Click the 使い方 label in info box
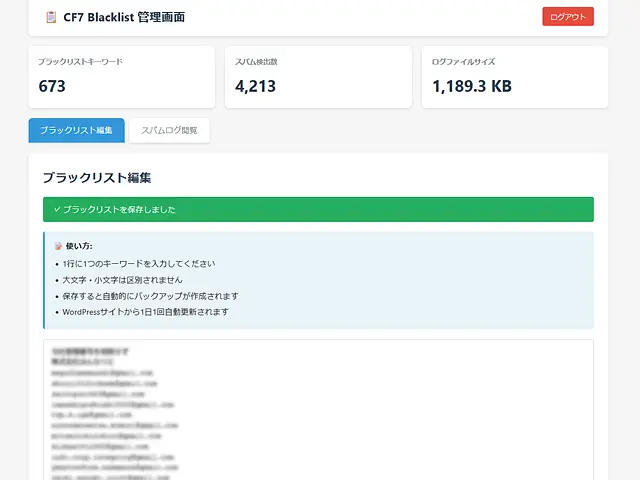 79,246
